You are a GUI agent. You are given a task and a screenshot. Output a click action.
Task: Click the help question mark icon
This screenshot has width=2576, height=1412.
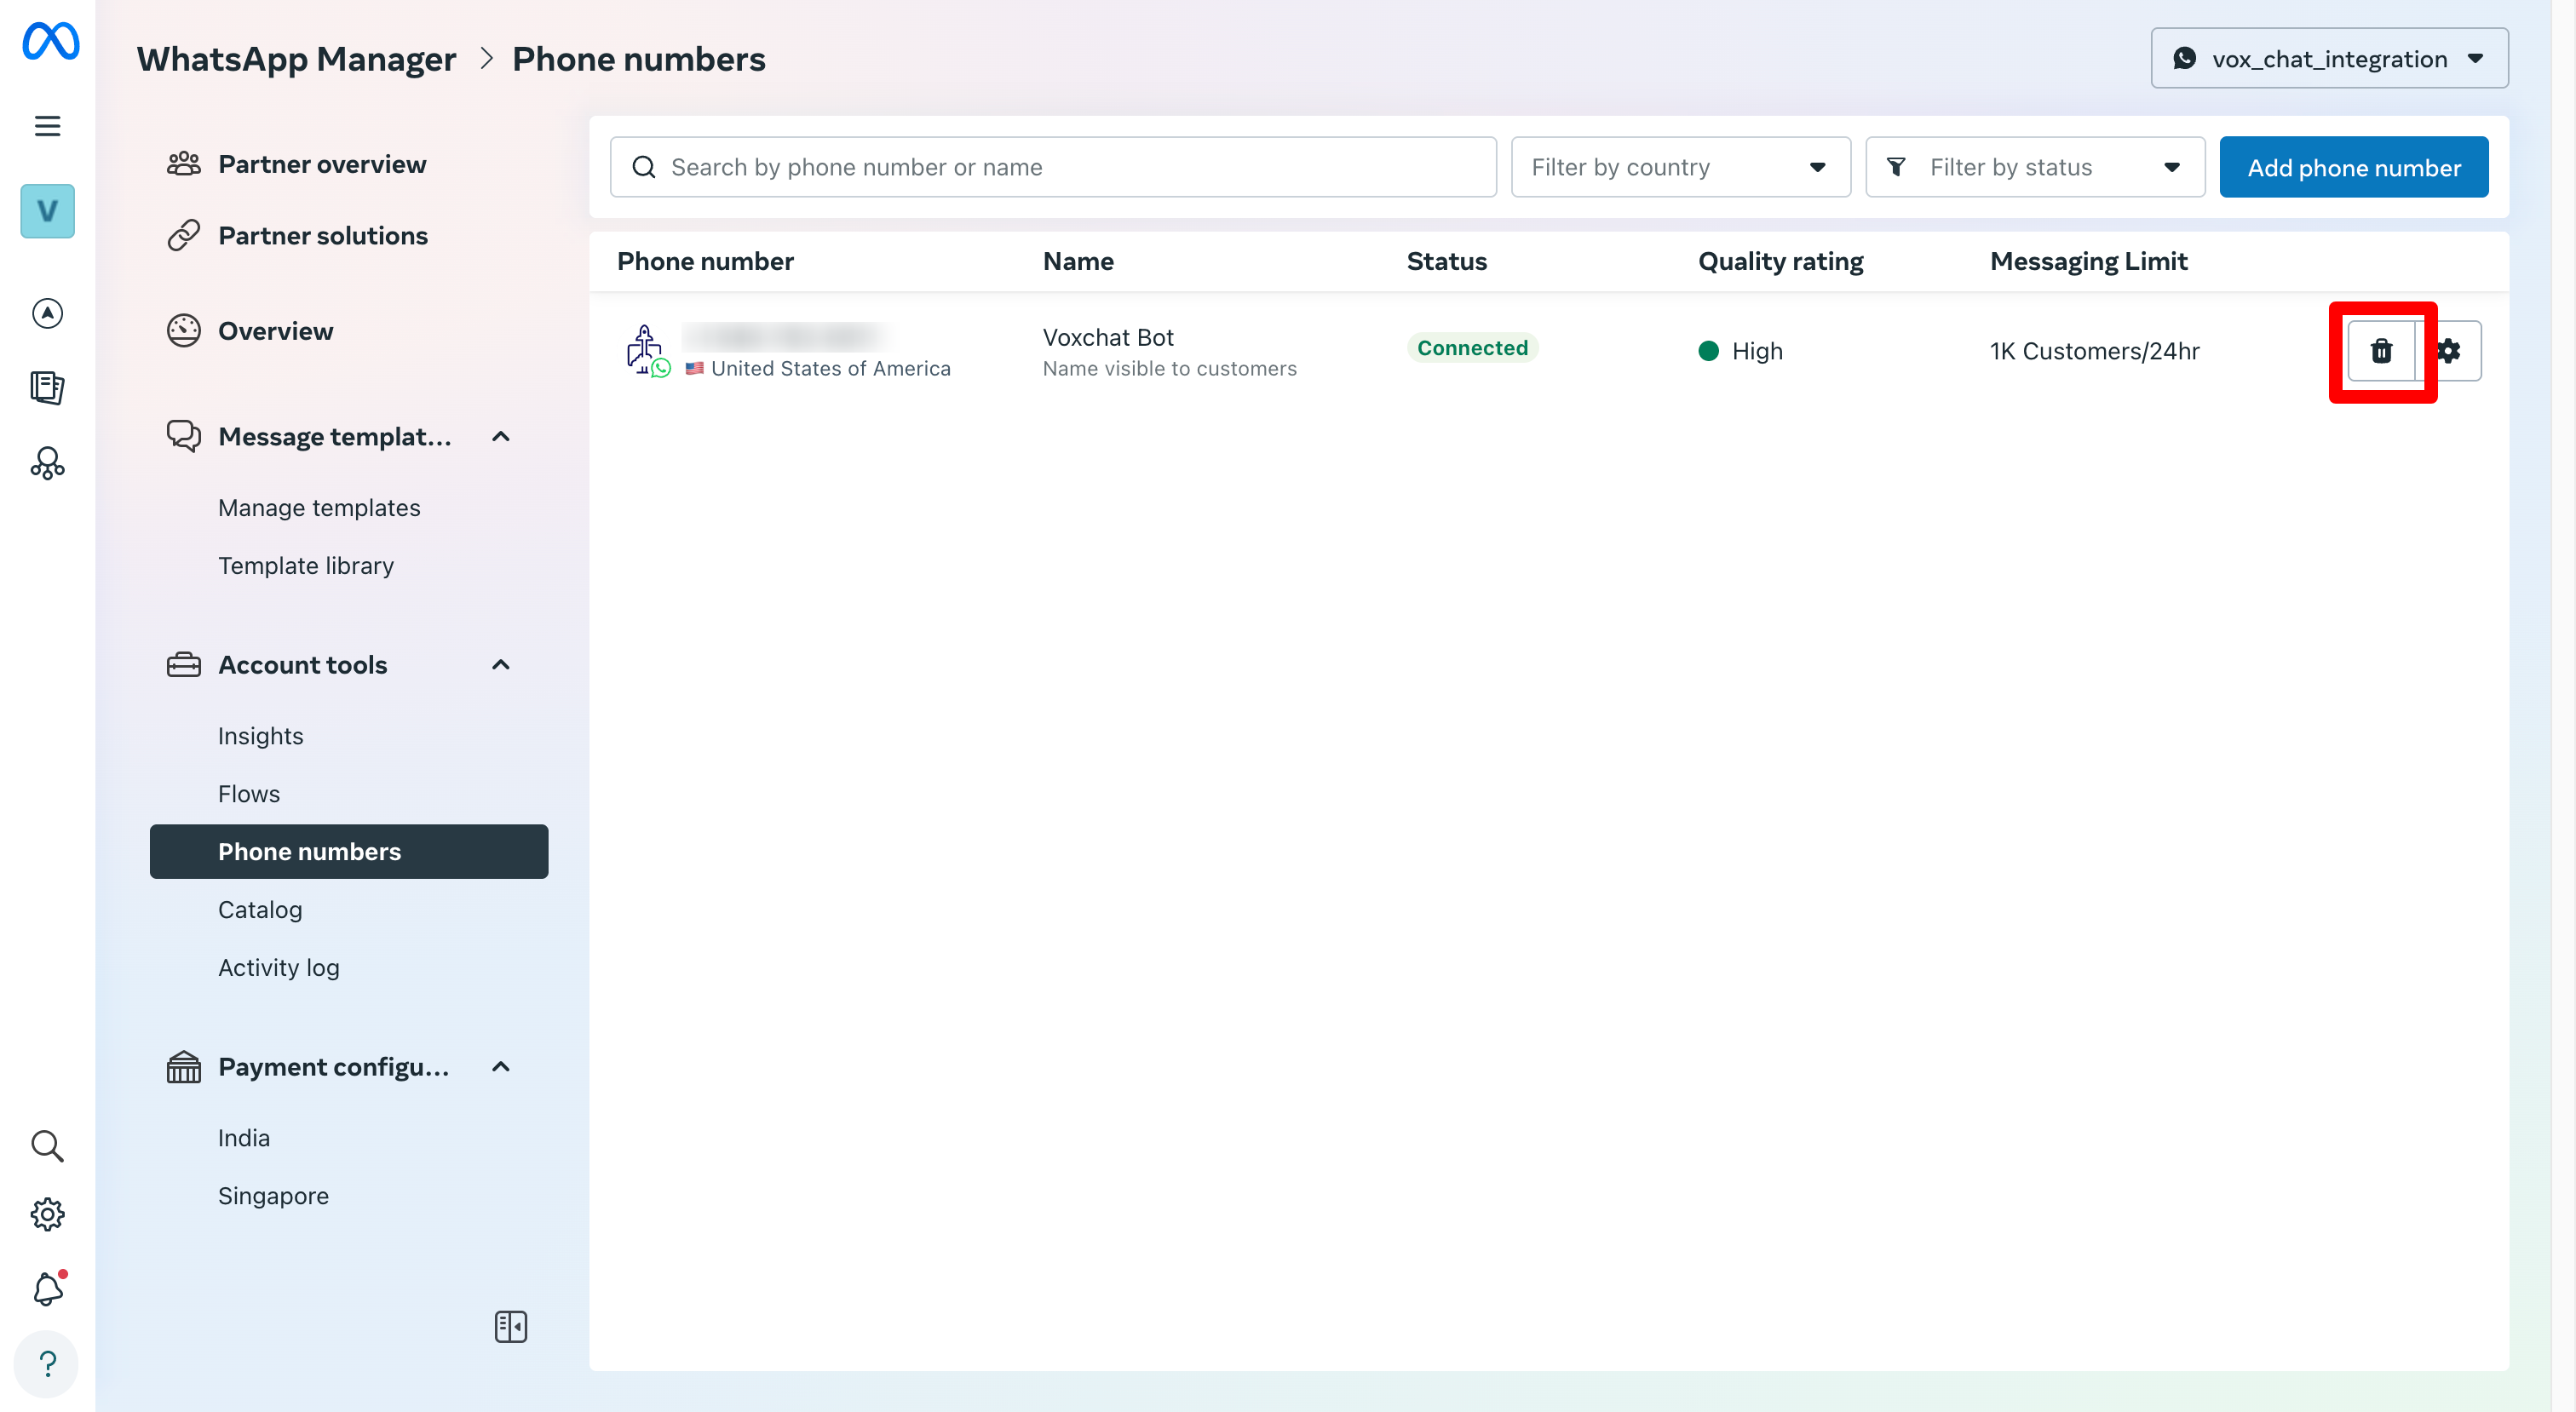click(47, 1363)
